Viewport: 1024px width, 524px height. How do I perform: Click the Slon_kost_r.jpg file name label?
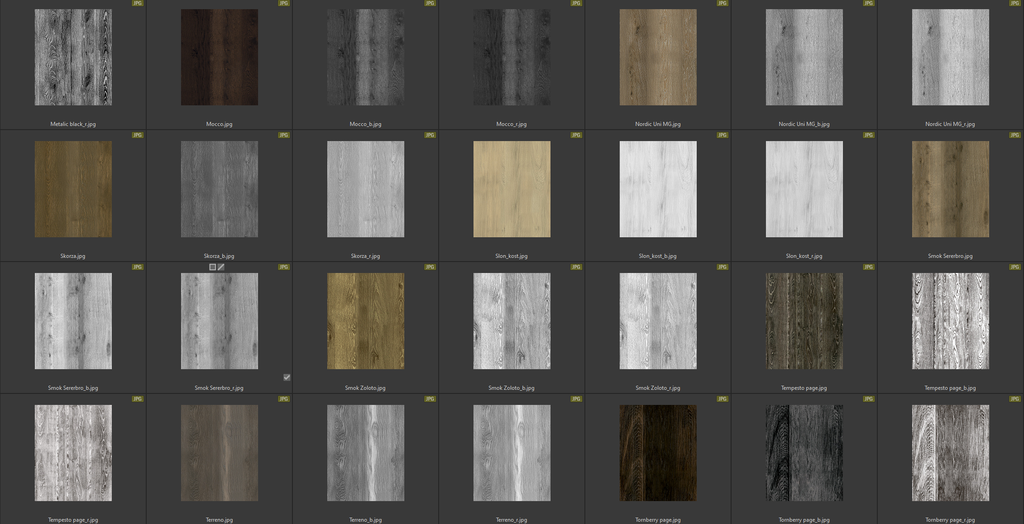pos(804,256)
